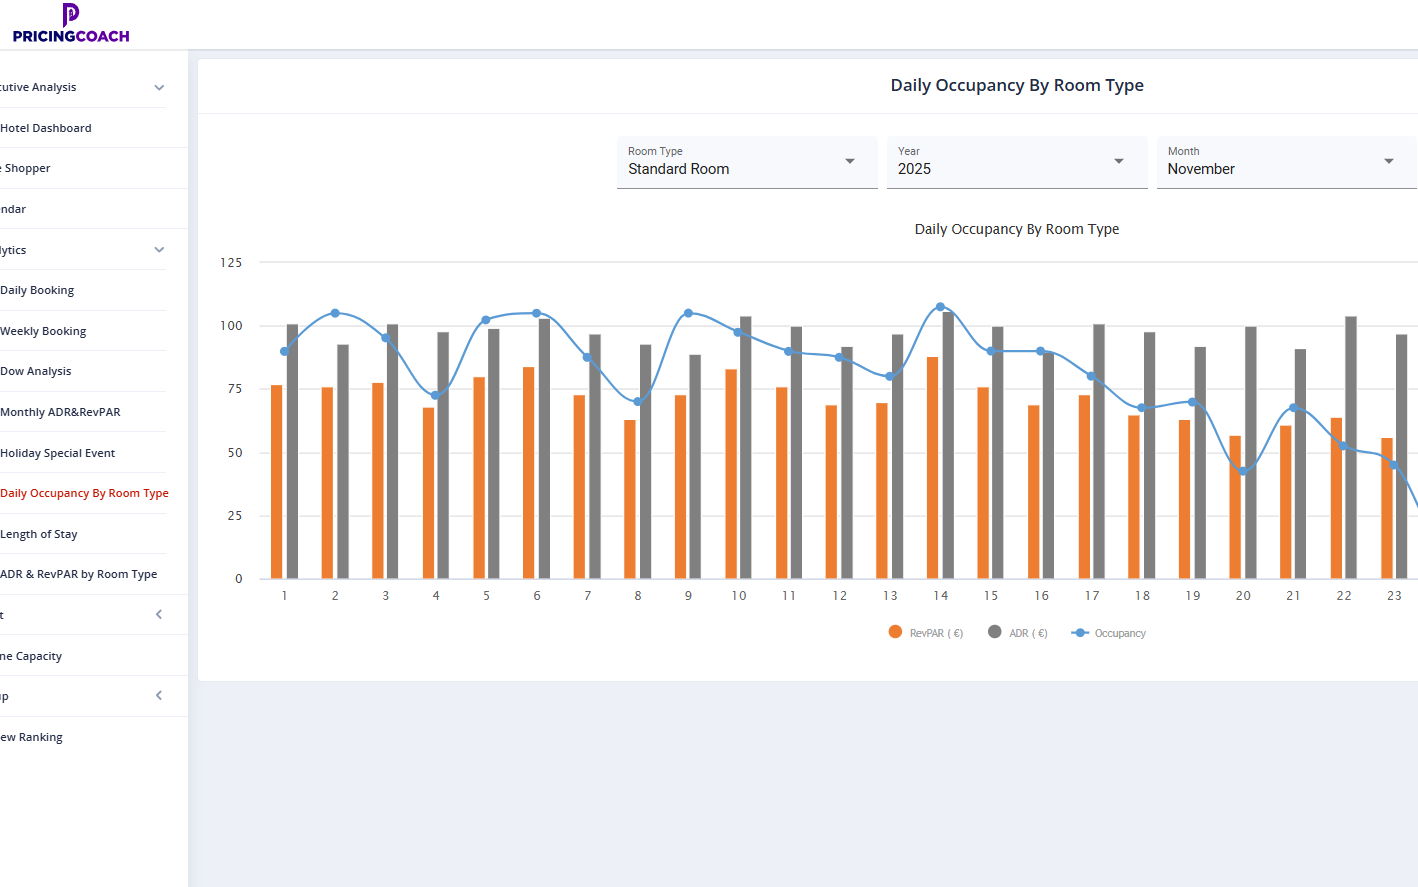Open Length of Stay report
Image resolution: width=1418 pixels, height=887 pixels.
pos(39,534)
